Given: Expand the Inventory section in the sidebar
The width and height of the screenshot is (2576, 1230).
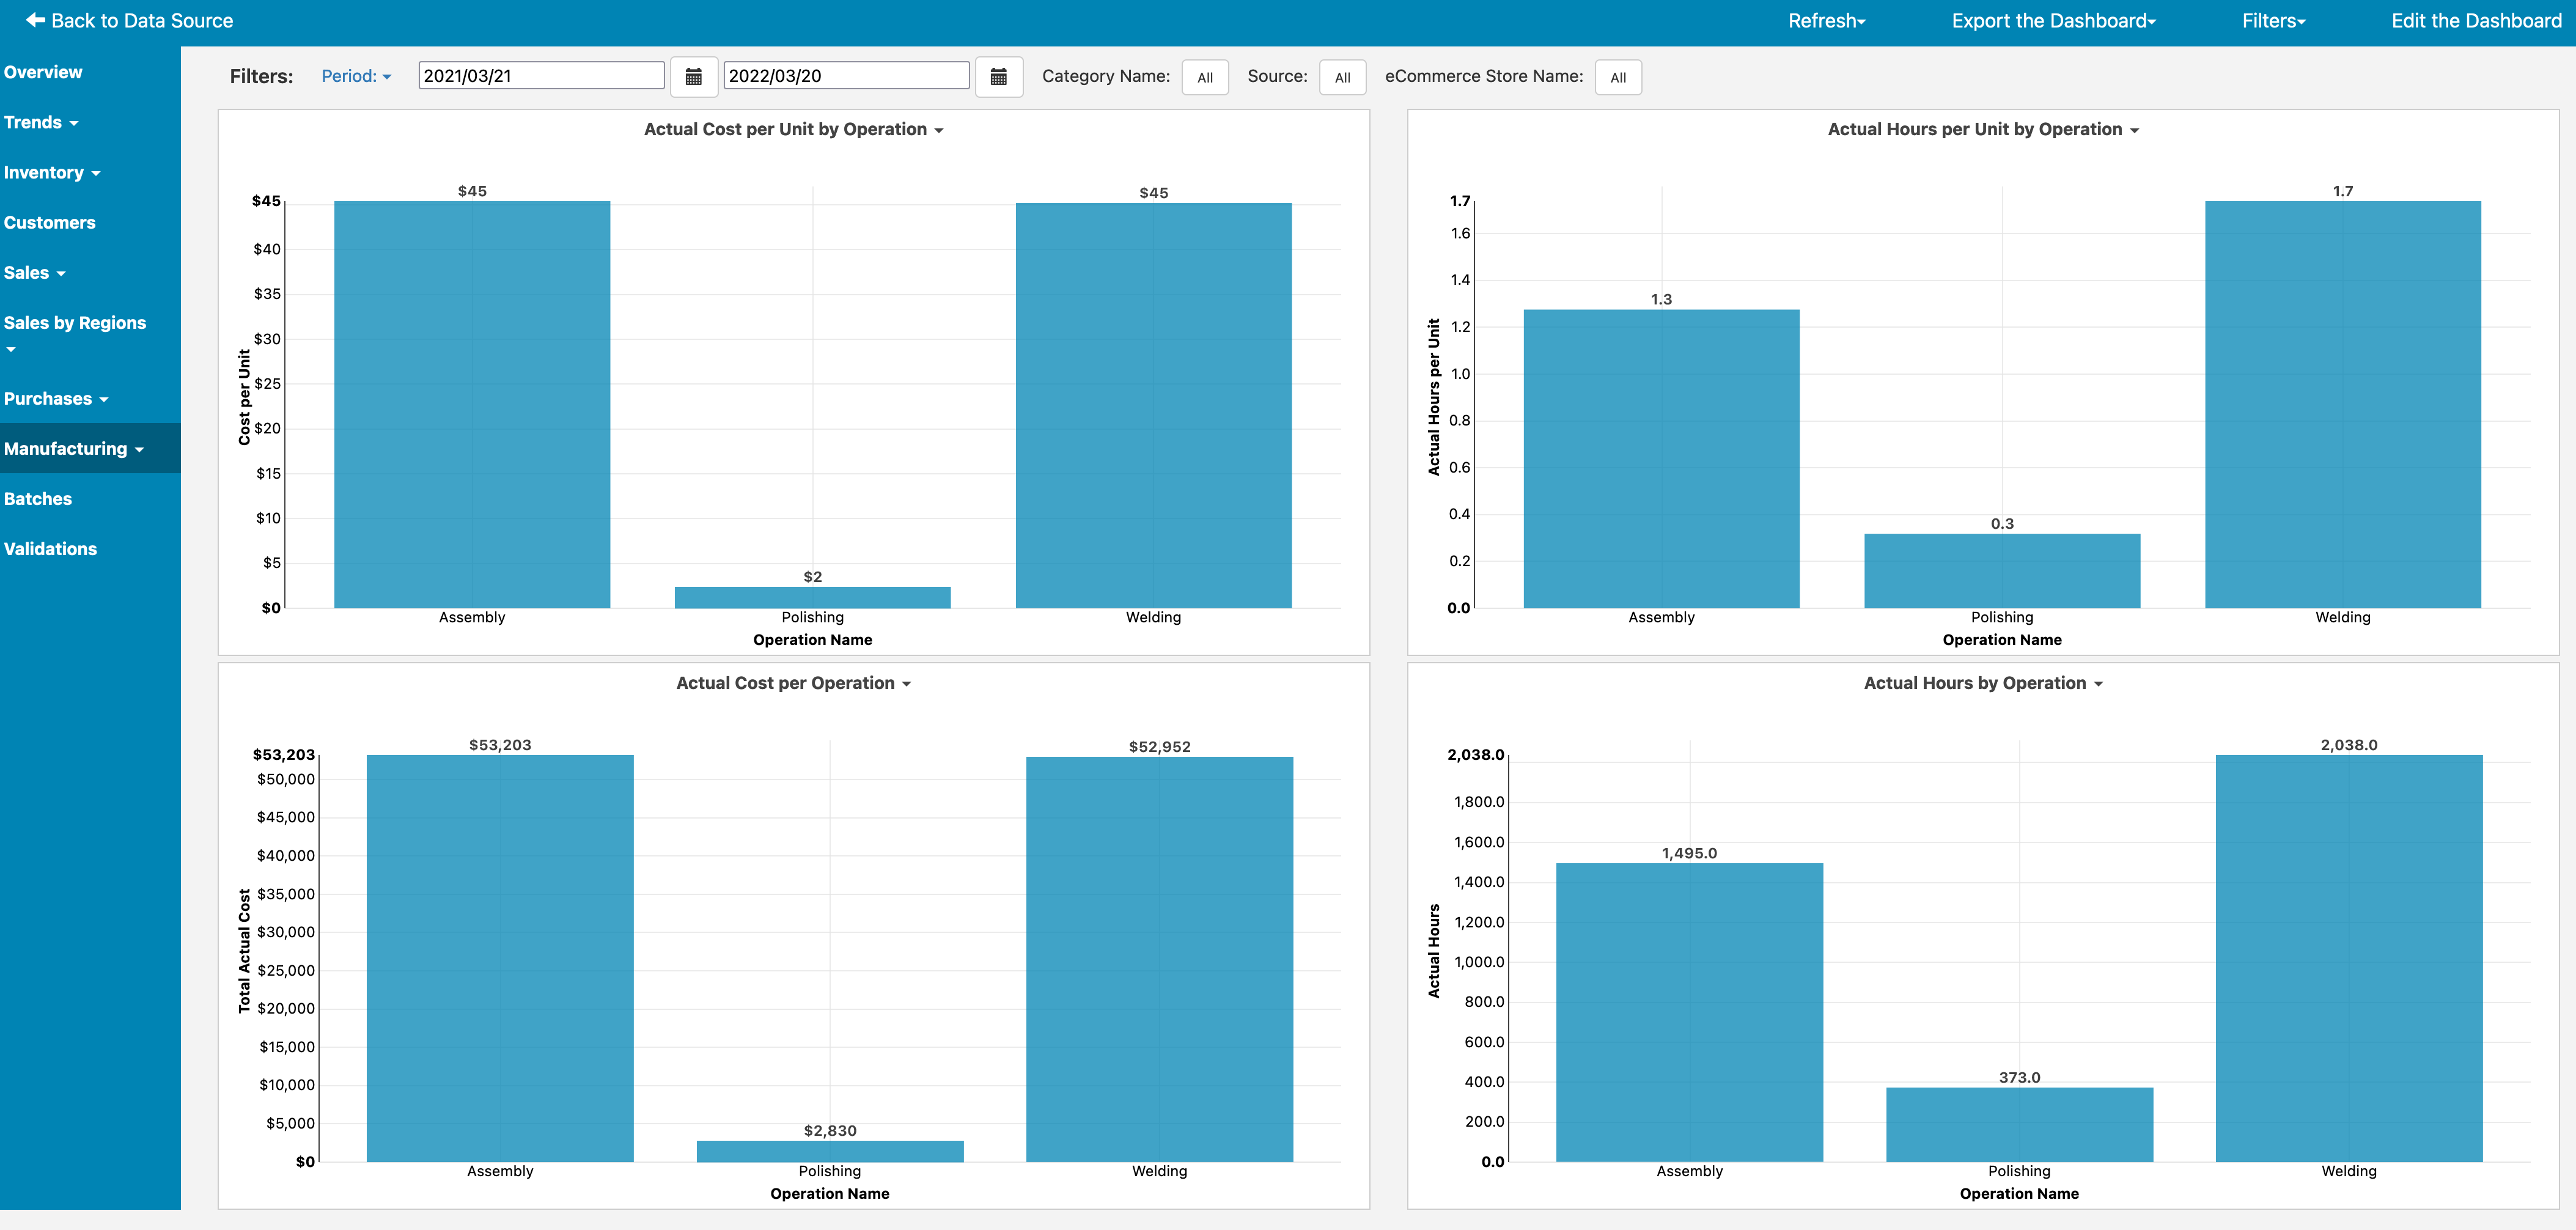Looking at the screenshot, I should [52, 172].
